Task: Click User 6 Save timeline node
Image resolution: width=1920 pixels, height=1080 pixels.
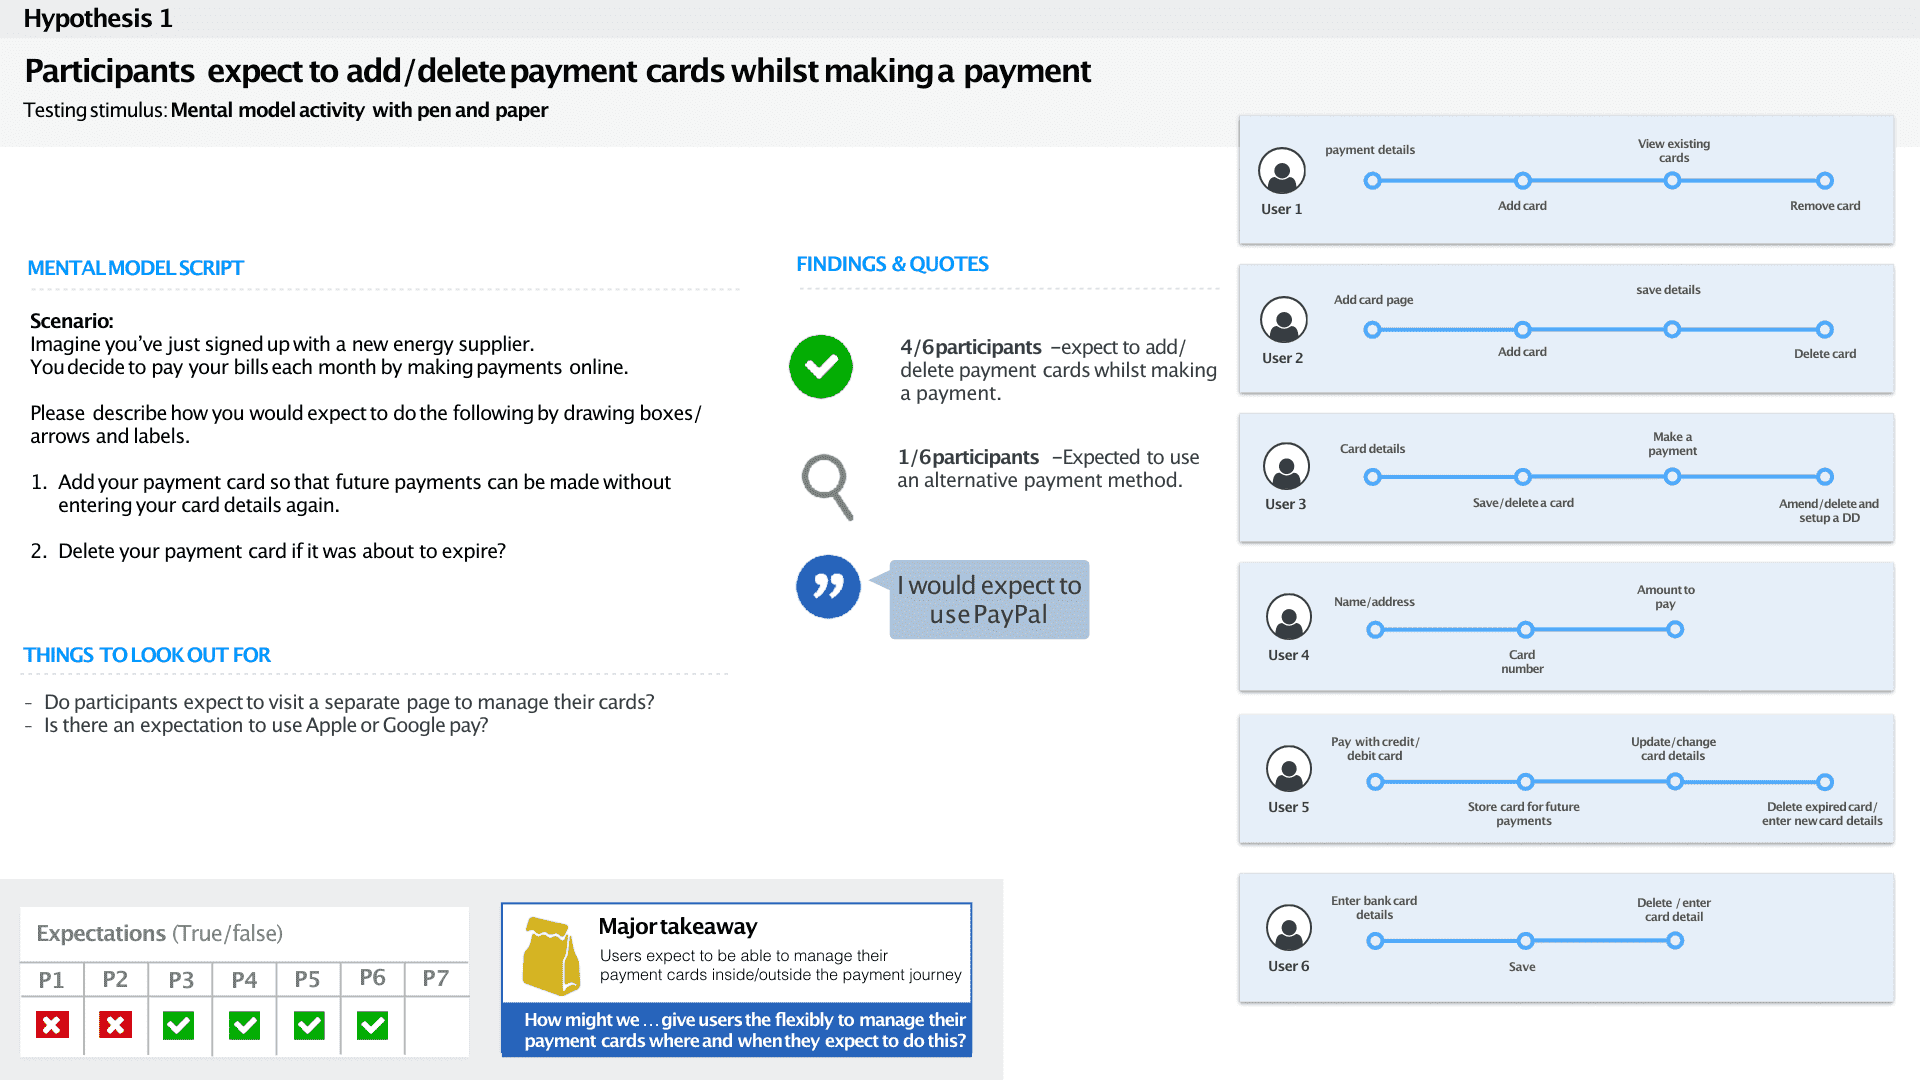Action: click(1525, 941)
